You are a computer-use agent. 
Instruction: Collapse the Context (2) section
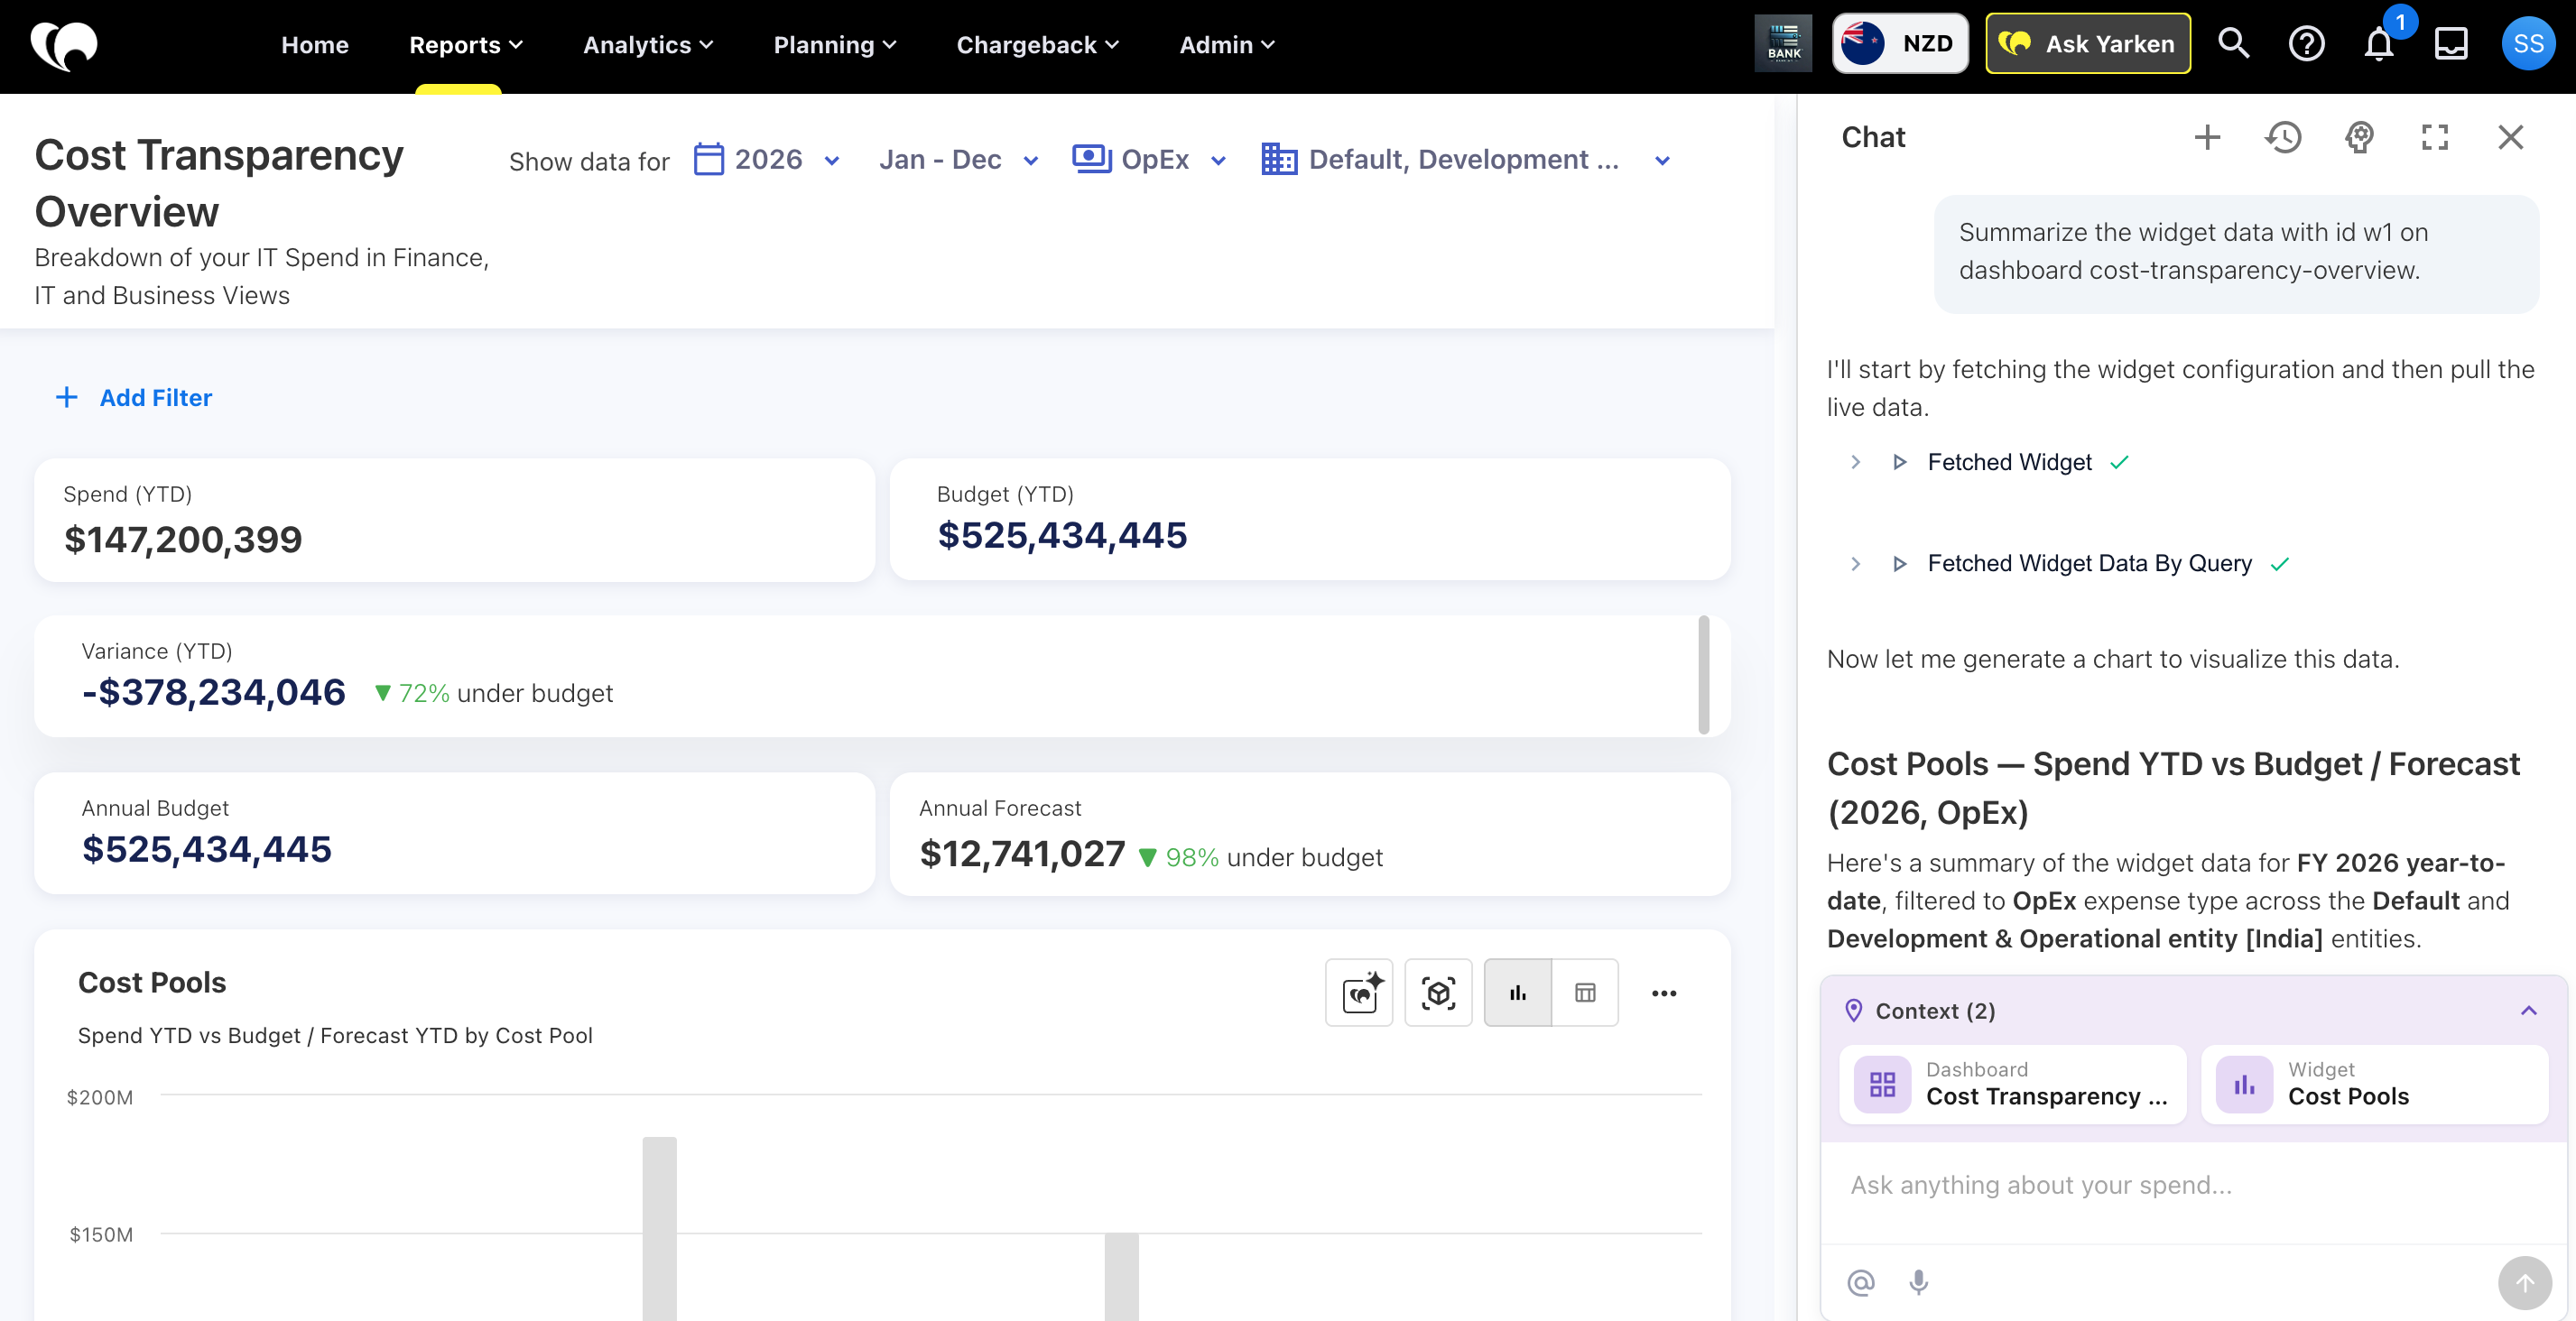pos(2528,1010)
